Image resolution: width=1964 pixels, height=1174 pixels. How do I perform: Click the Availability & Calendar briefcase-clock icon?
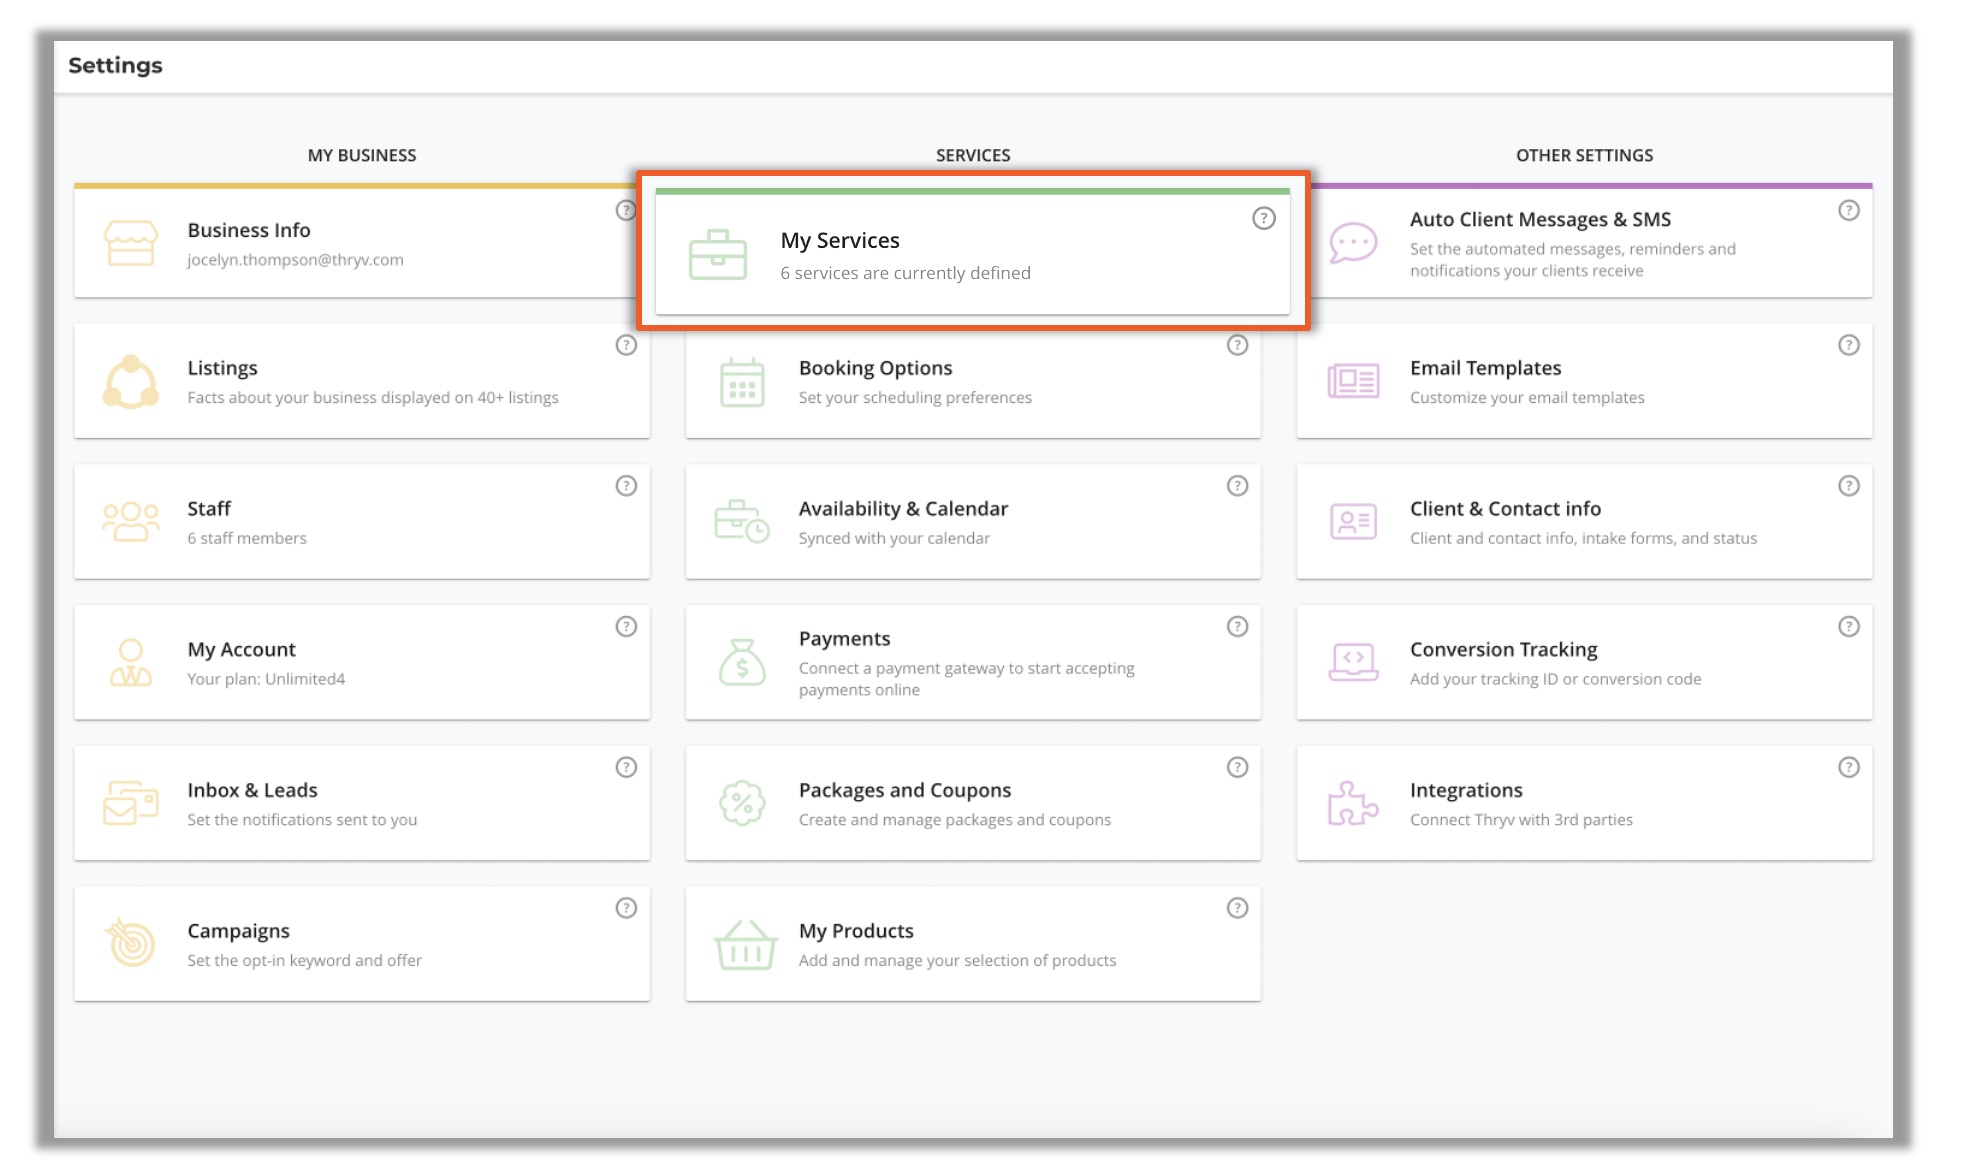click(x=742, y=522)
